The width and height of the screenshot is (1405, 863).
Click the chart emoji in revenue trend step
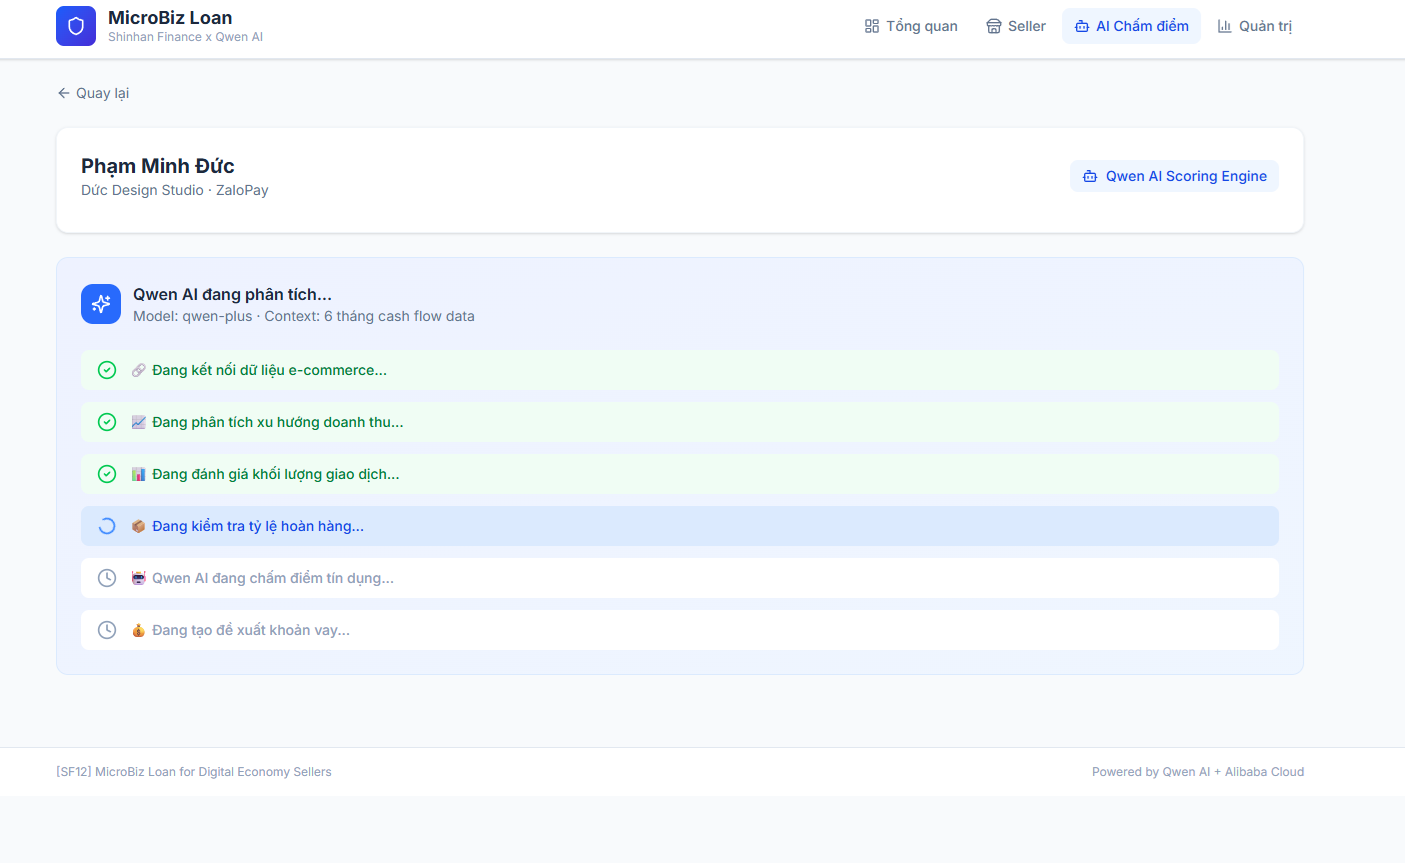click(x=139, y=422)
